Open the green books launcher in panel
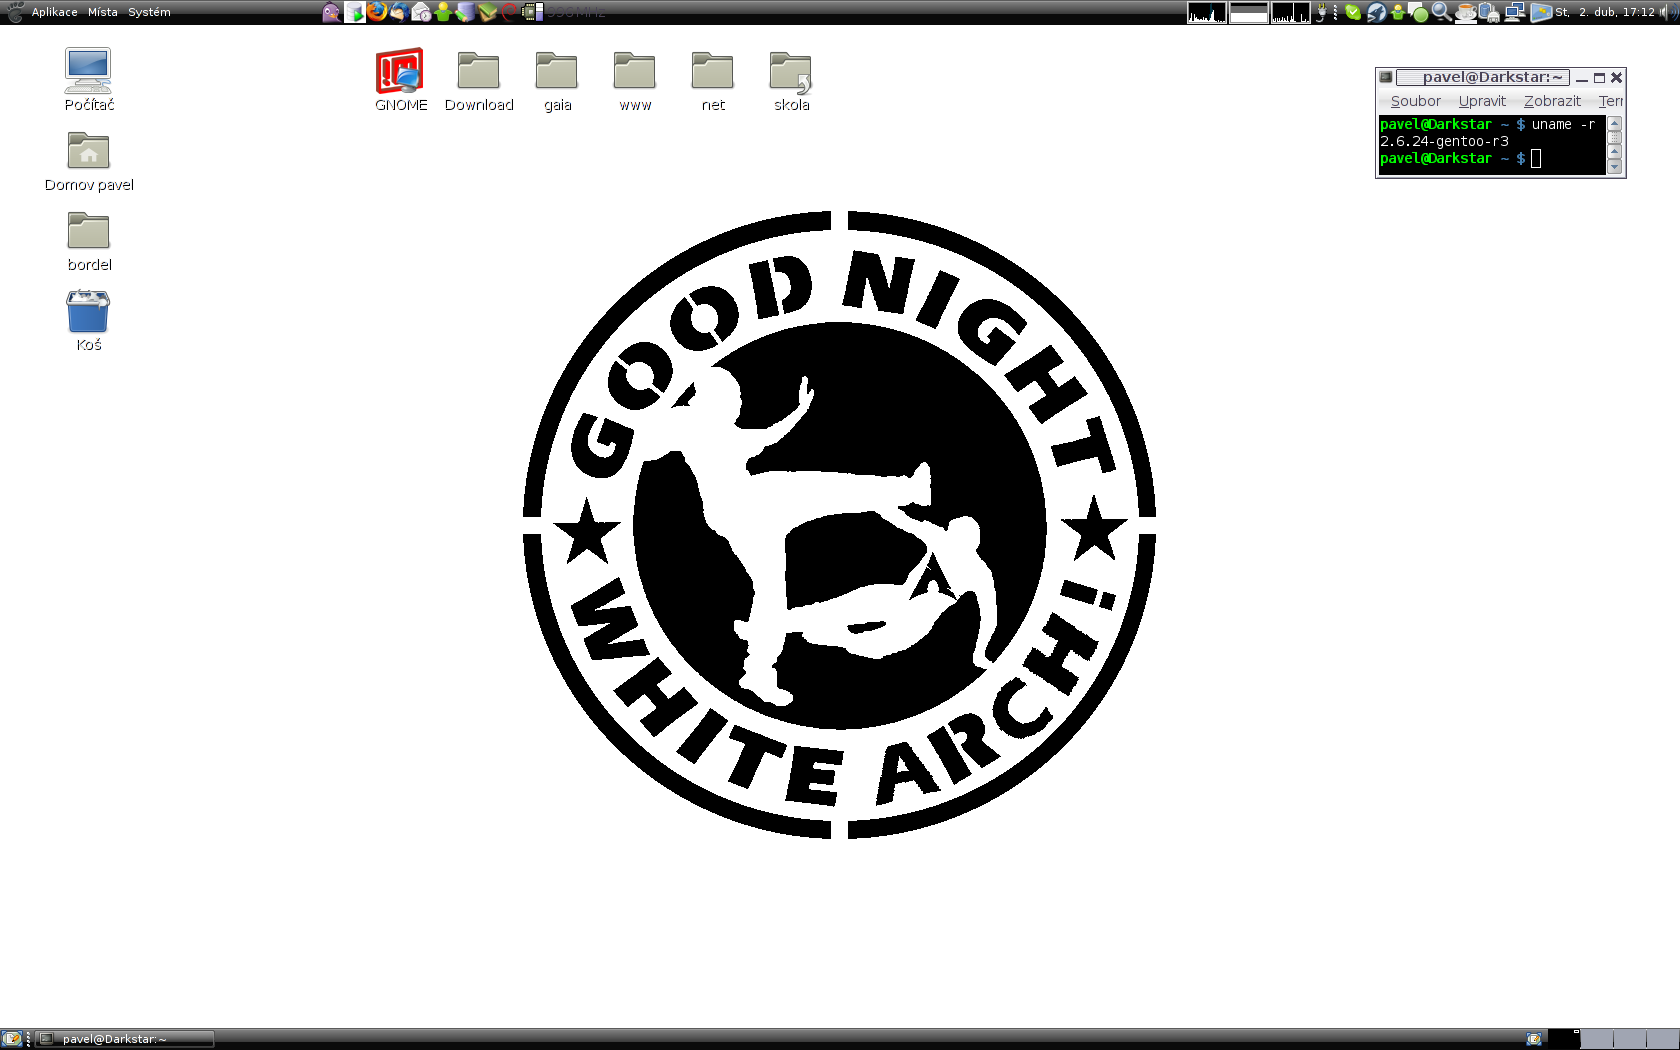This screenshot has height=1050, width=1680. pyautogui.click(x=487, y=12)
